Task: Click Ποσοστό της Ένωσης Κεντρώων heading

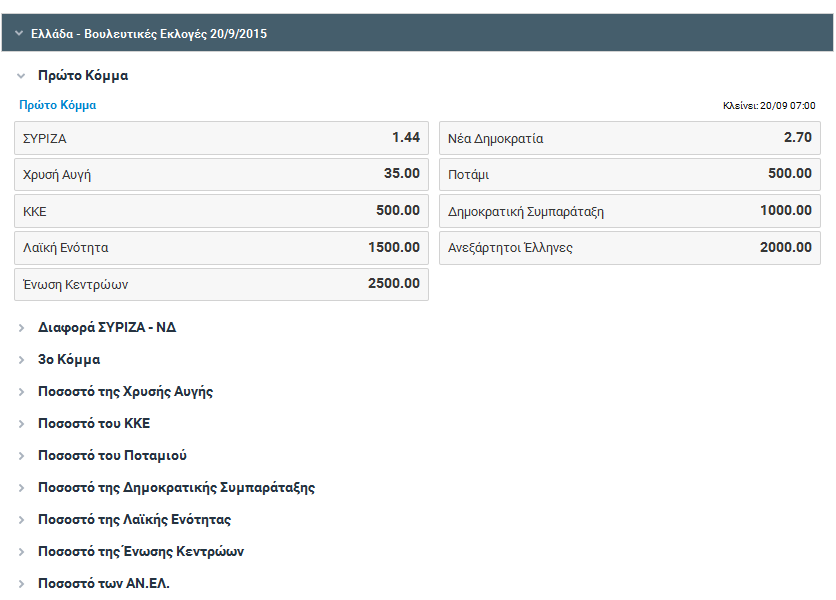Action: click(x=141, y=551)
